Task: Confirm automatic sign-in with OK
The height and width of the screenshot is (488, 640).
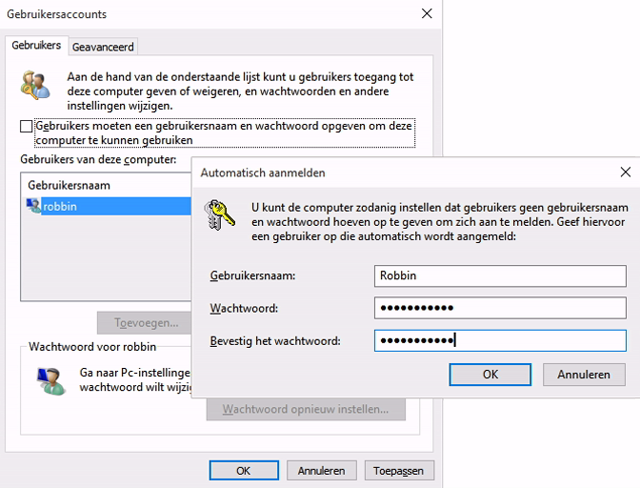Action: click(490, 375)
